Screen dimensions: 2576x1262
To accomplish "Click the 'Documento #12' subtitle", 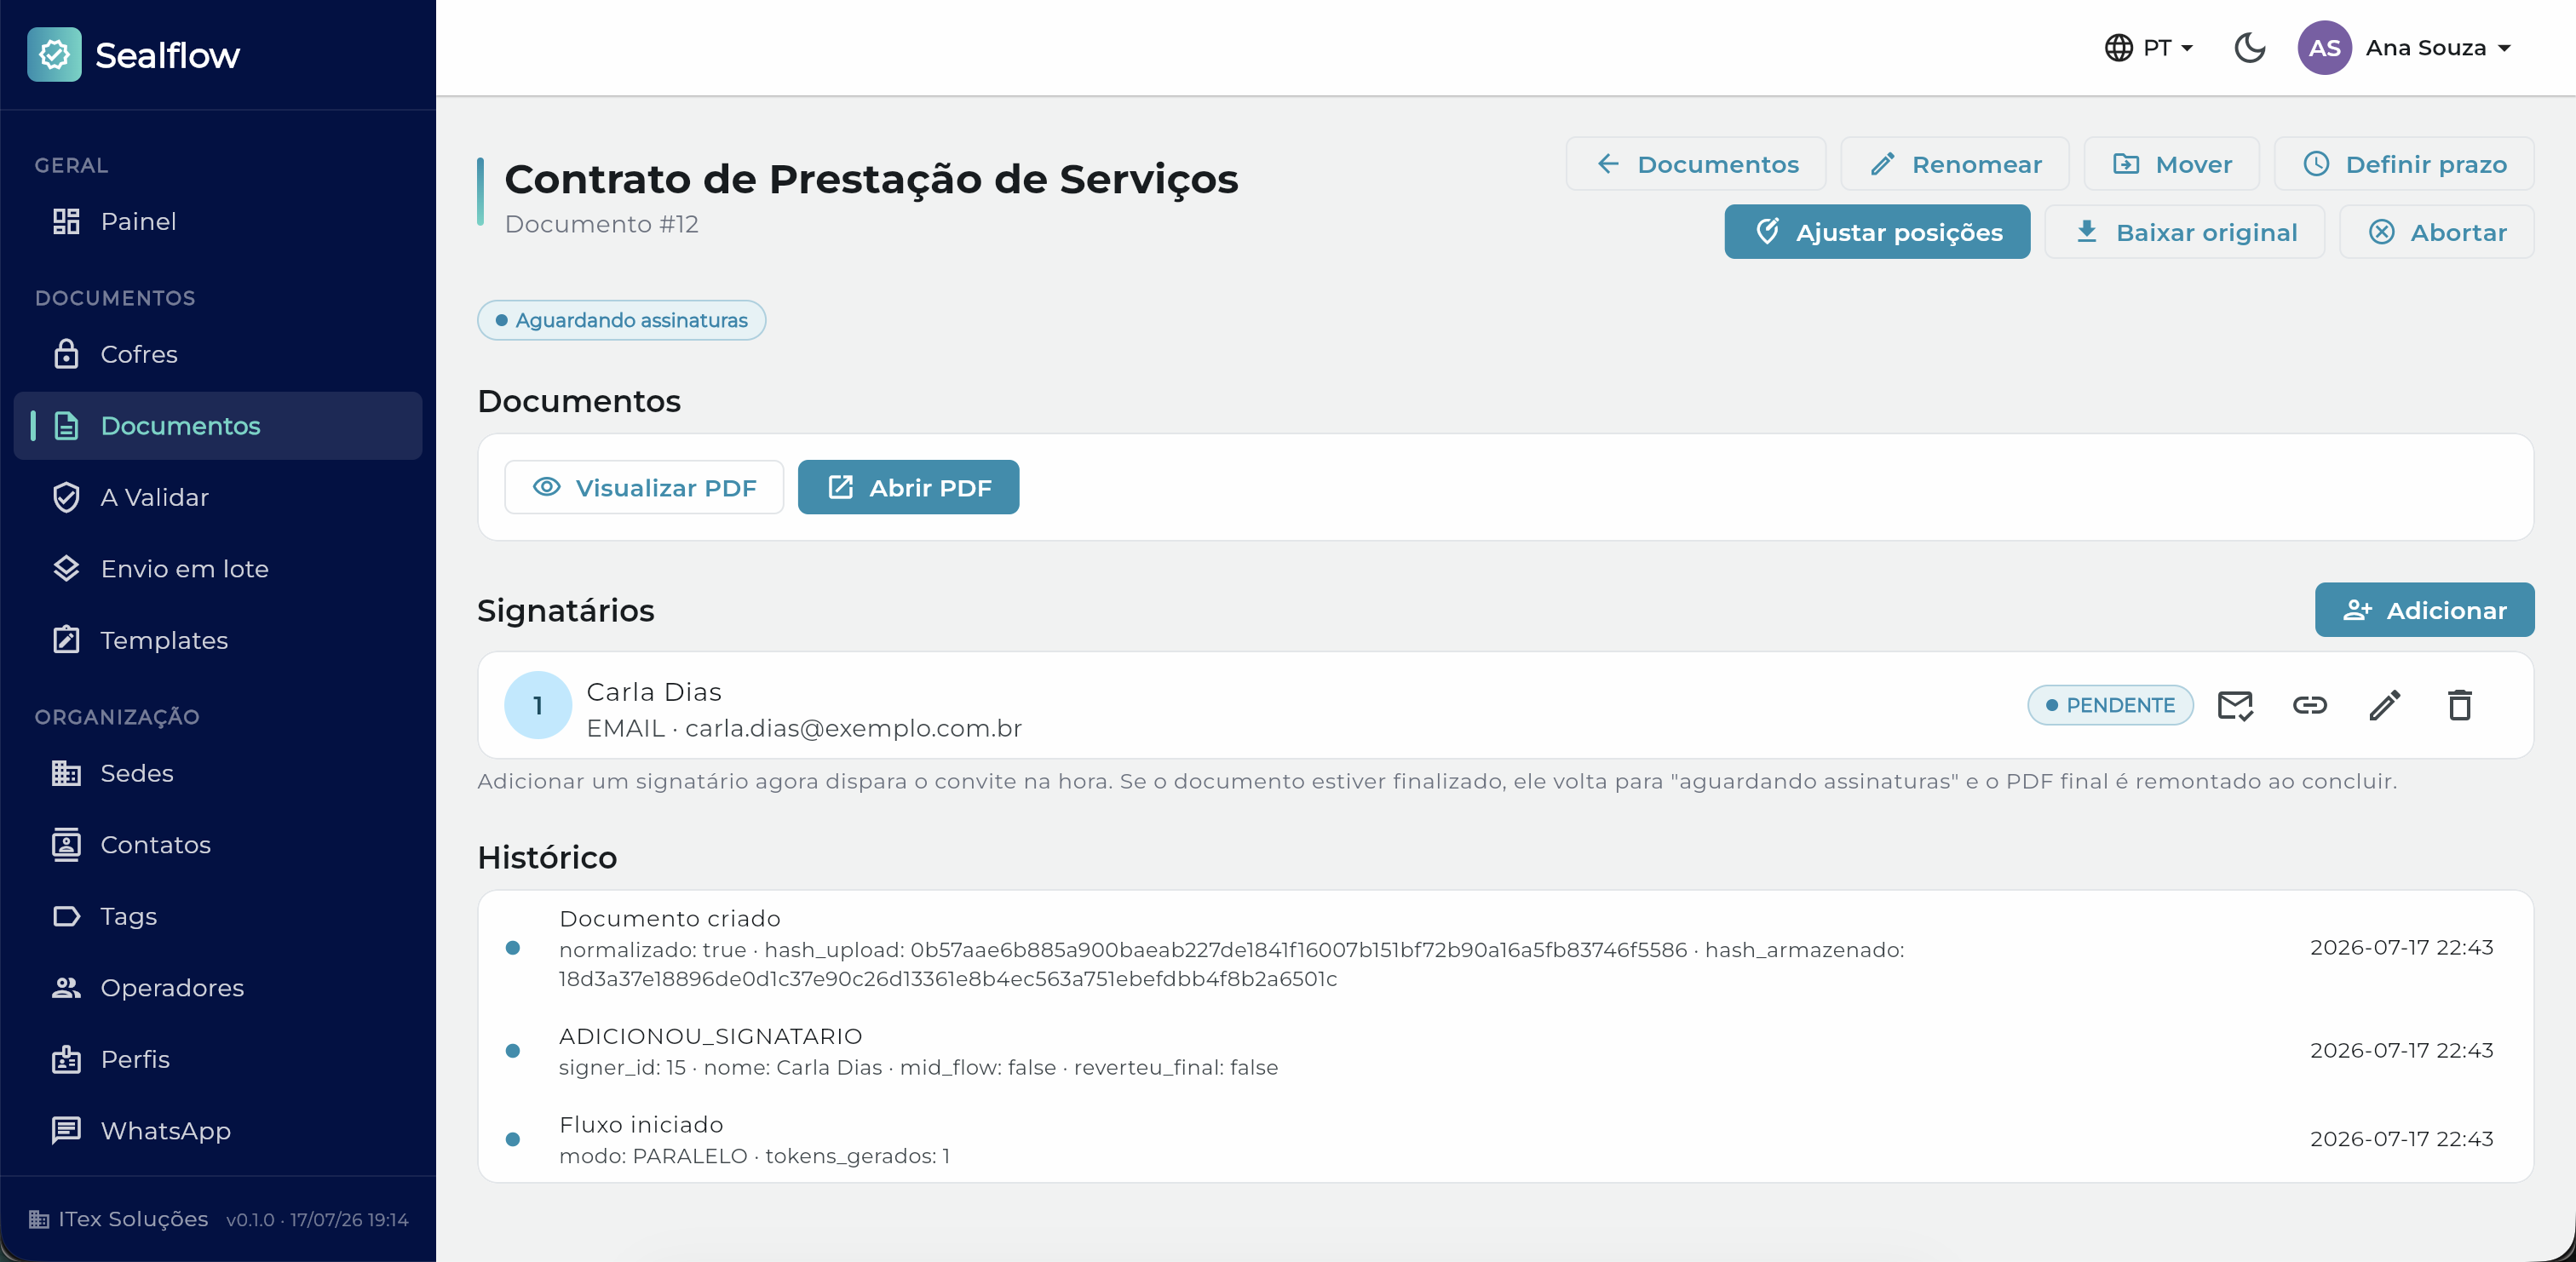I will coord(602,224).
